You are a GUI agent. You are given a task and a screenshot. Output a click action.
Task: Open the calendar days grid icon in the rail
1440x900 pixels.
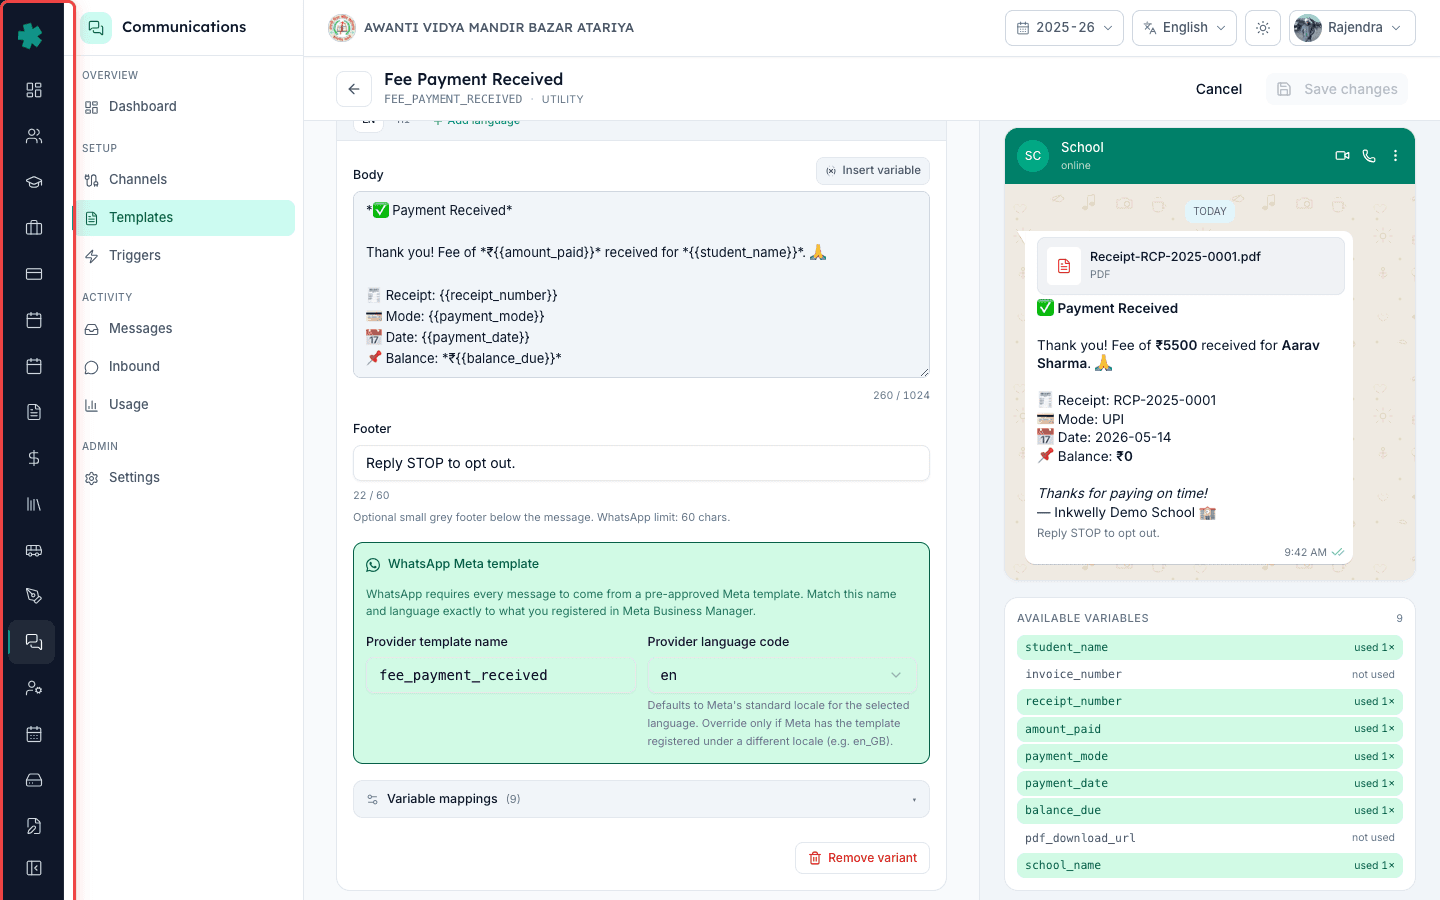[34, 734]
